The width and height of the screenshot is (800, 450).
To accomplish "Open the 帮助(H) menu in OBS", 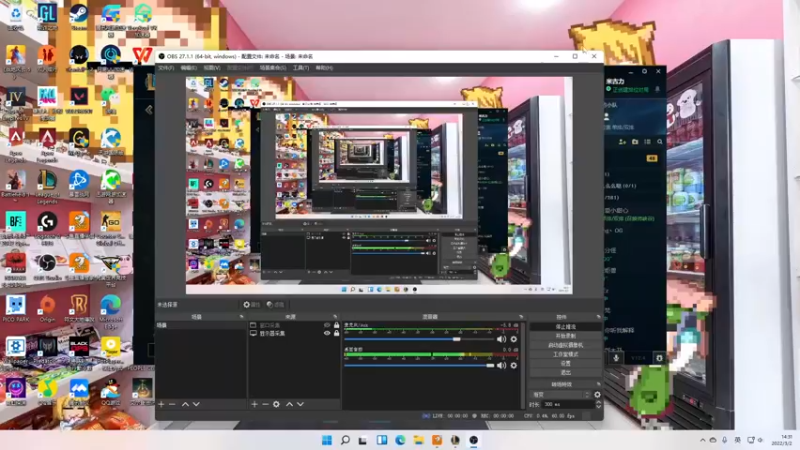I will tap(324, 68).
